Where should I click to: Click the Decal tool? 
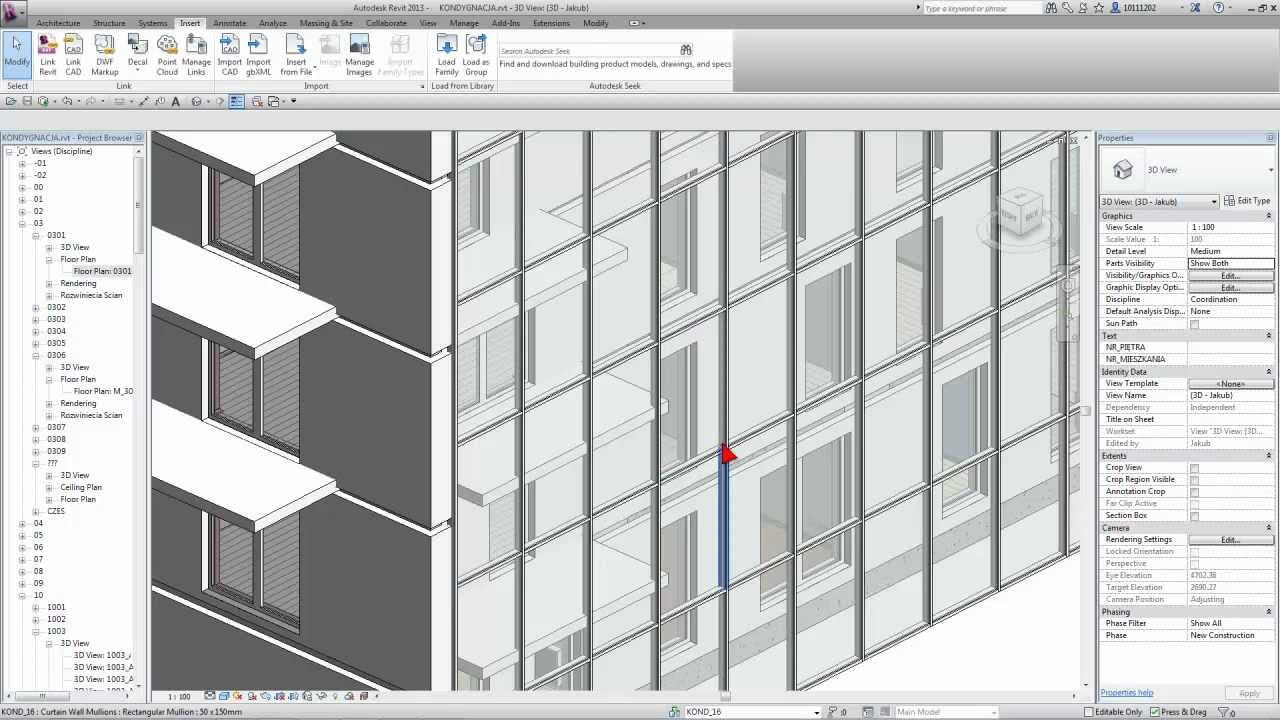click(x=137, y=55)
